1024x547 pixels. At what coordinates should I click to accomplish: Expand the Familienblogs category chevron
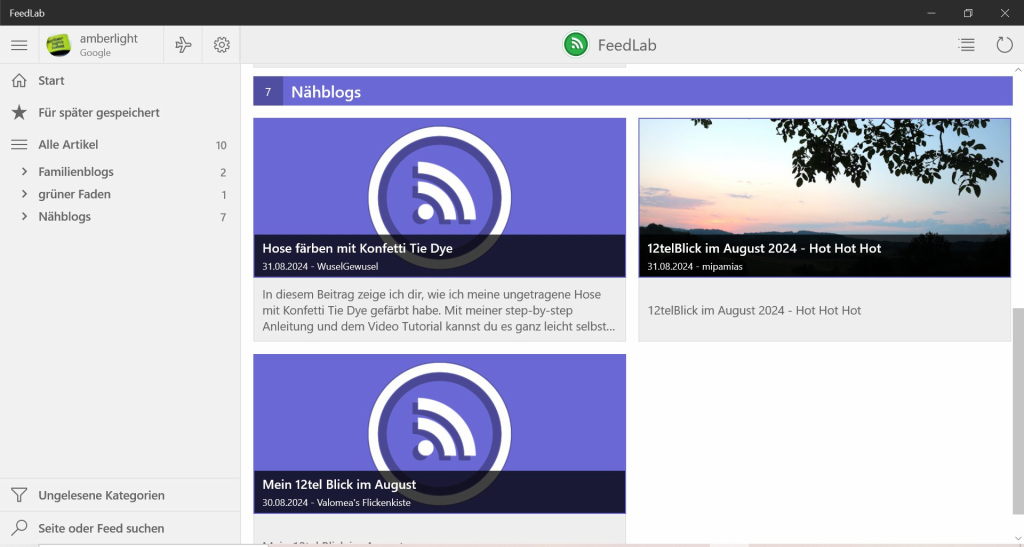24,172
